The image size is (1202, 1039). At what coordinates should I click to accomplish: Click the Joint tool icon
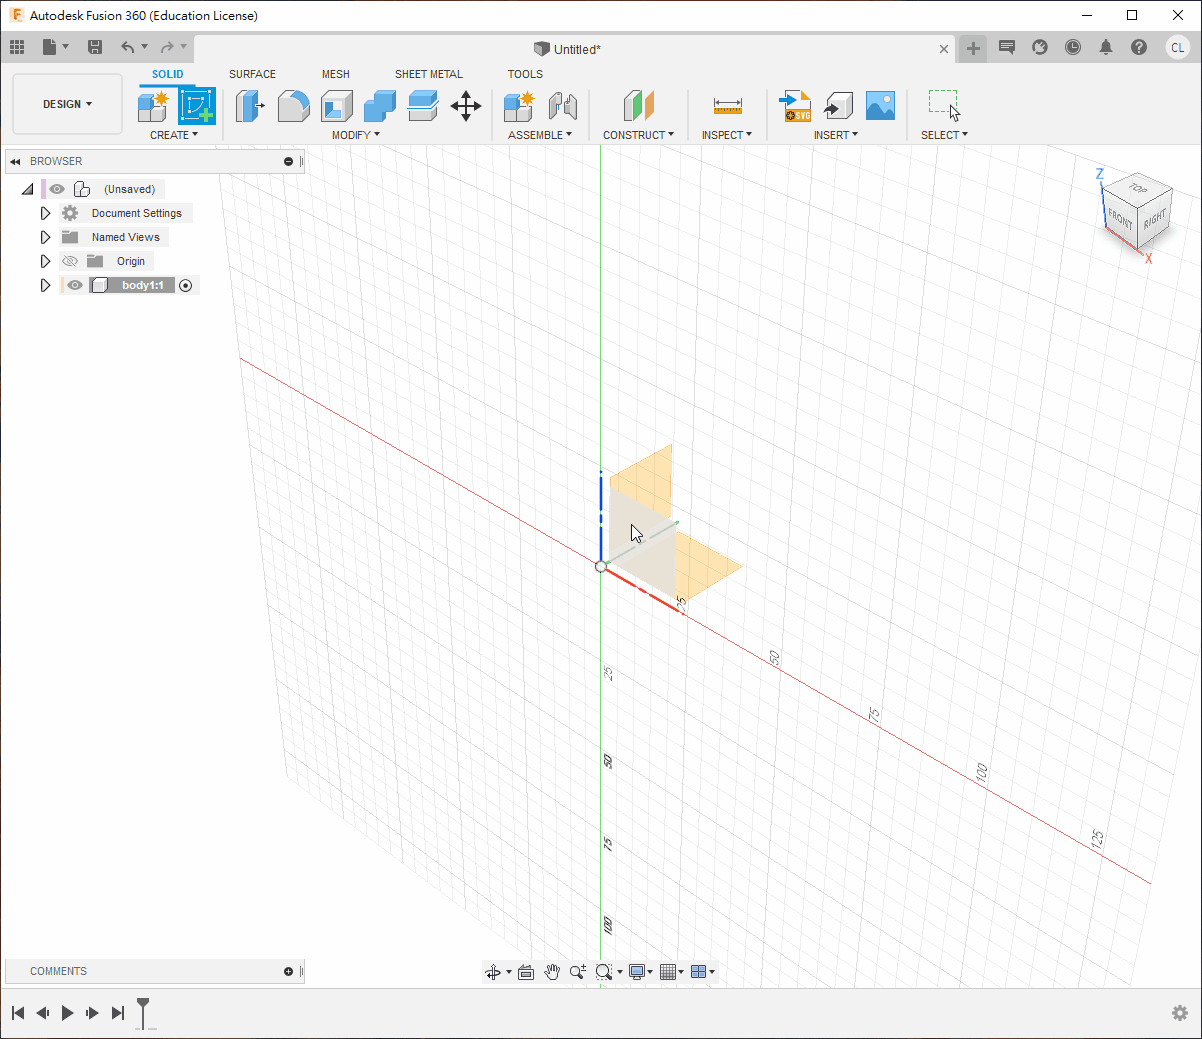pos(563,105)
